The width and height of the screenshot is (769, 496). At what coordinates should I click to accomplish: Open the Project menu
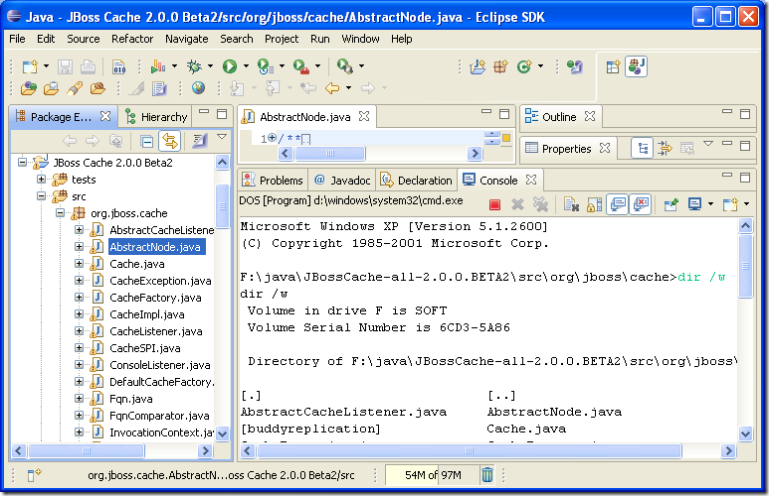point(282,39)
